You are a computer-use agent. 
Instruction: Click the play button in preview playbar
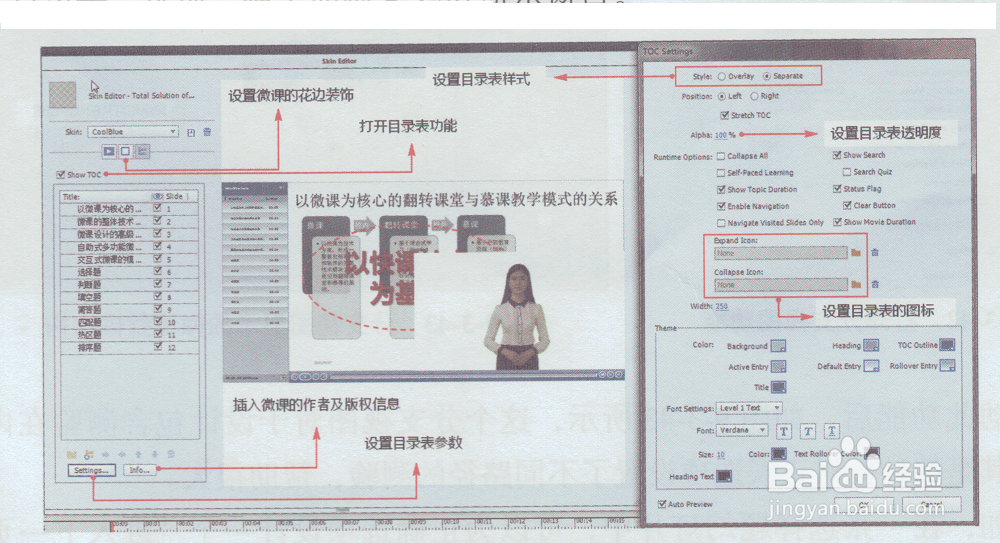pyautogui.click(x=305, y=376)
